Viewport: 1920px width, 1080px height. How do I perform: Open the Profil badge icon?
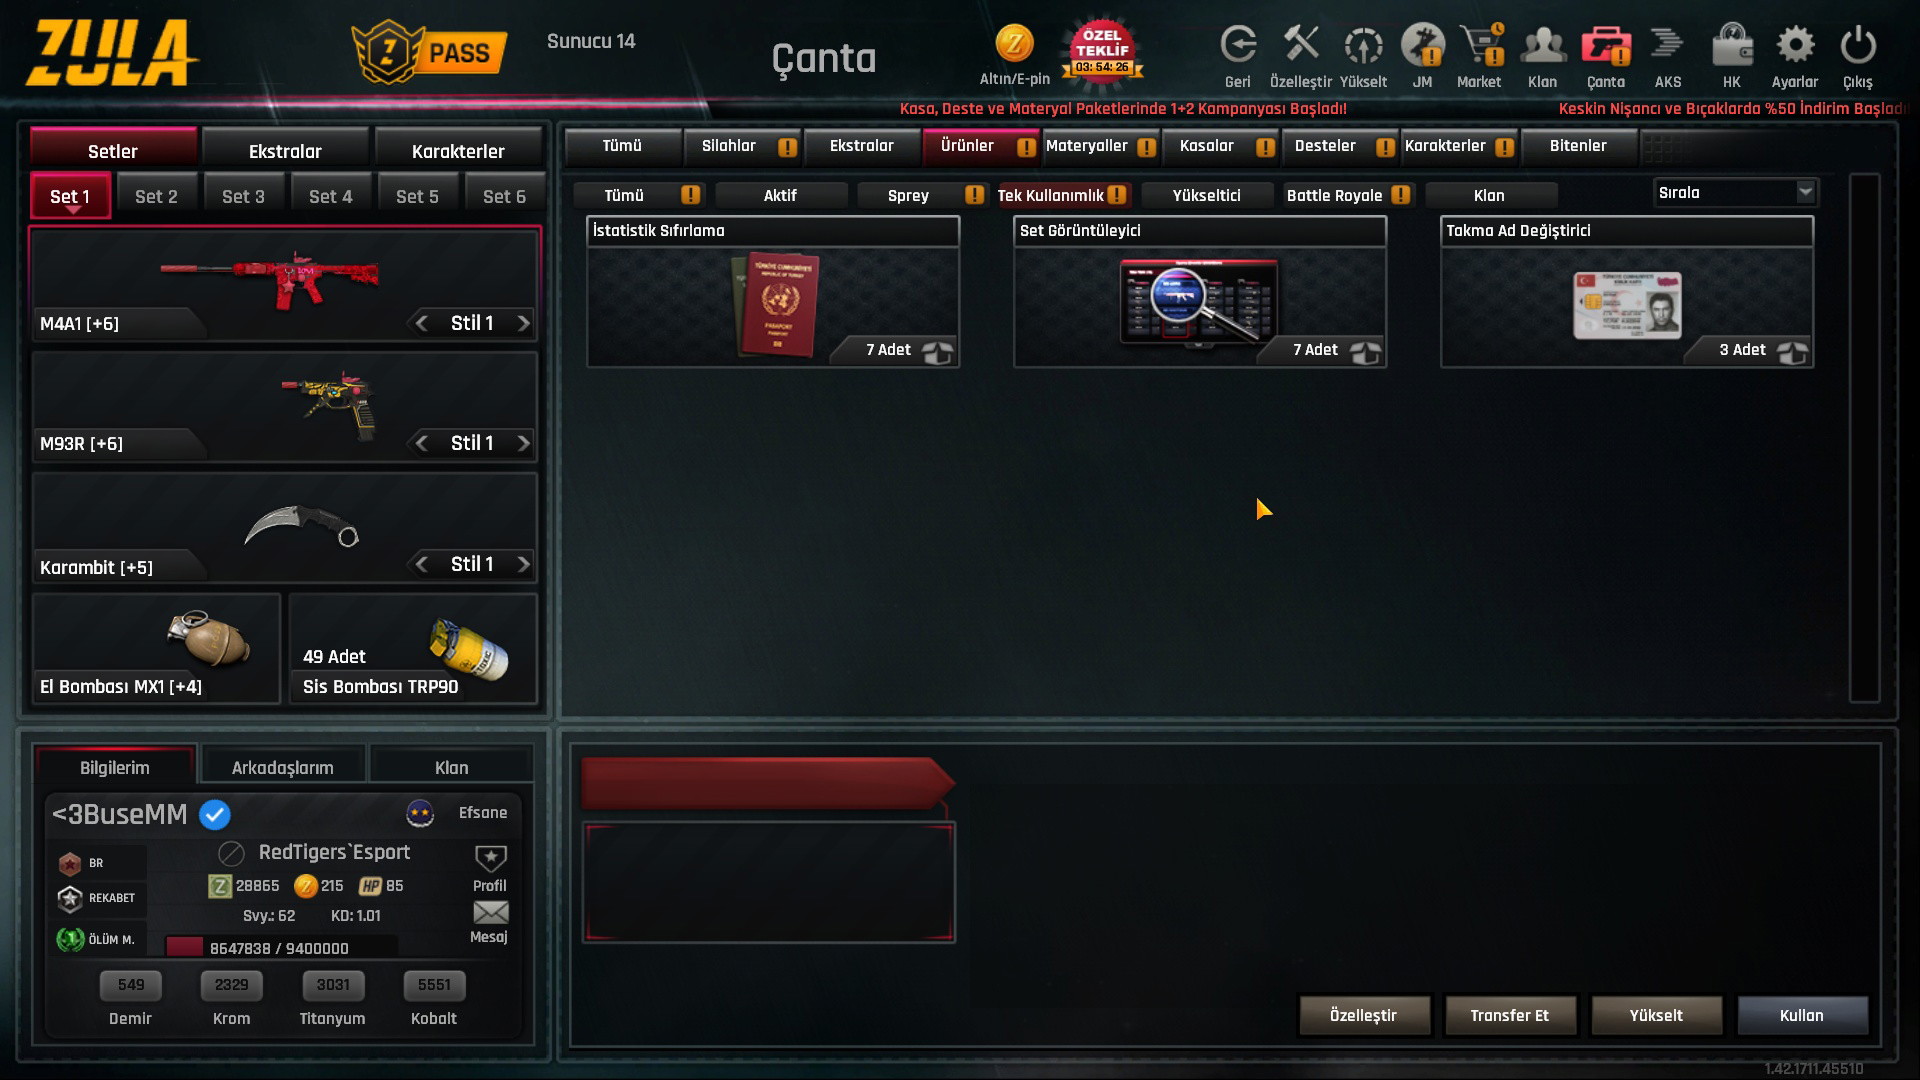pyautogui.click(x=490, y=858)
